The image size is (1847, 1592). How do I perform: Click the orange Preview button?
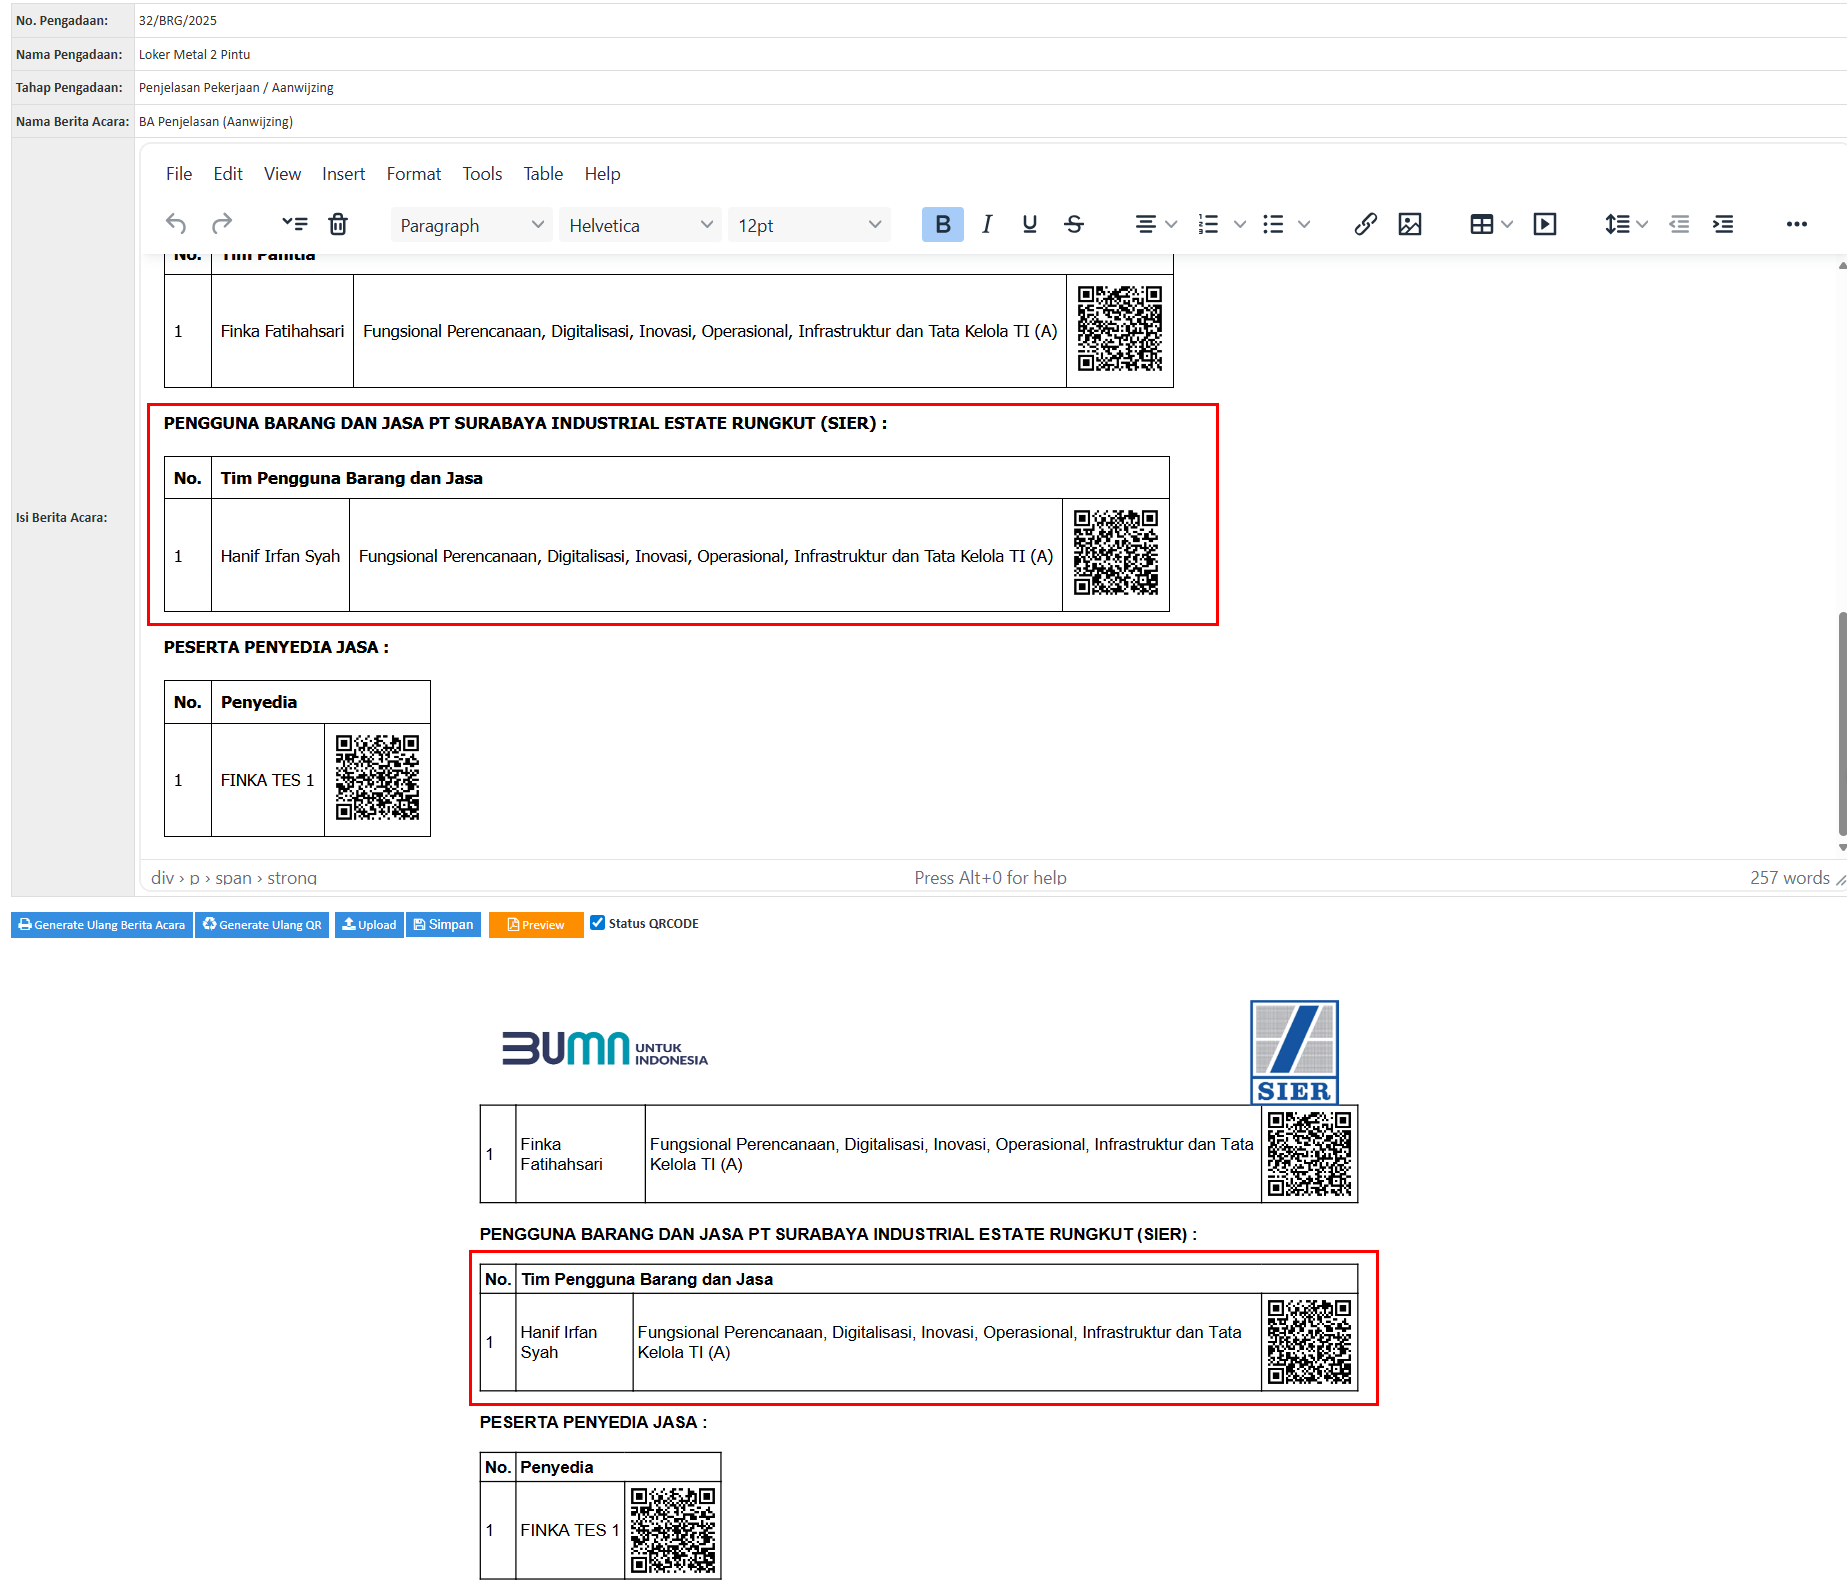[x=536, y=925]
